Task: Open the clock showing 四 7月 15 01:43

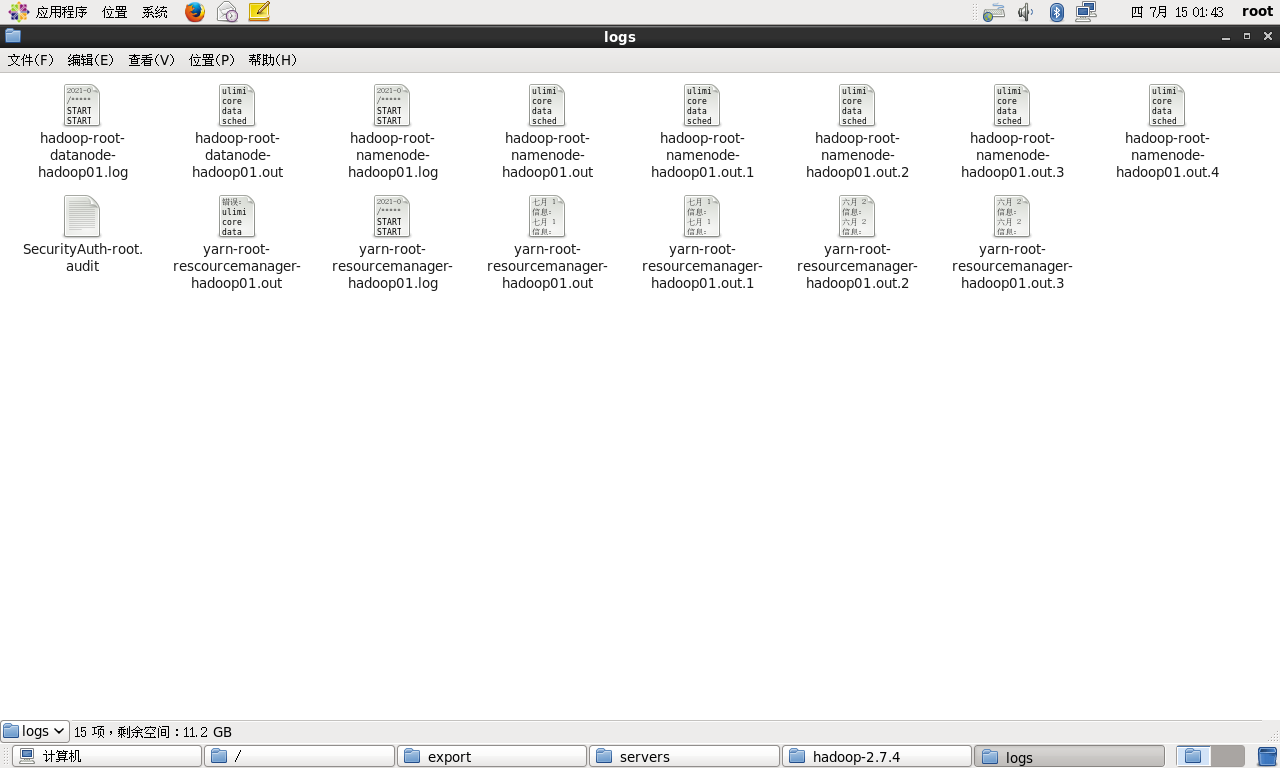Action: click(1177, 12)
